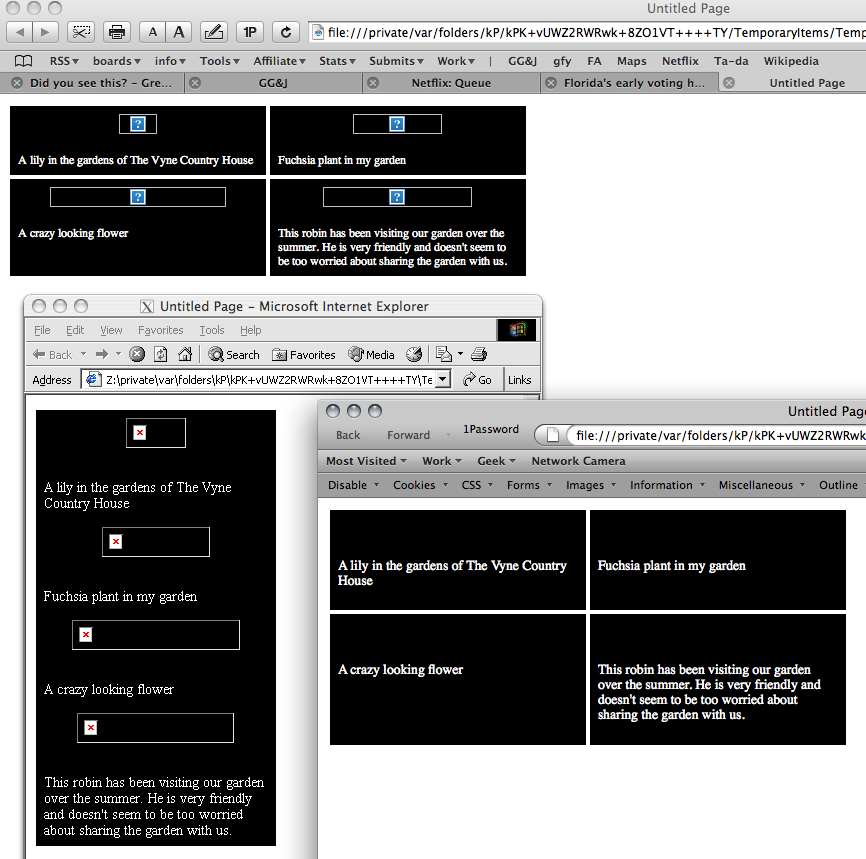Viewport: 866px width, 859px height.
Task: Click the larger text size A button
Action: (x=179, y=32)
